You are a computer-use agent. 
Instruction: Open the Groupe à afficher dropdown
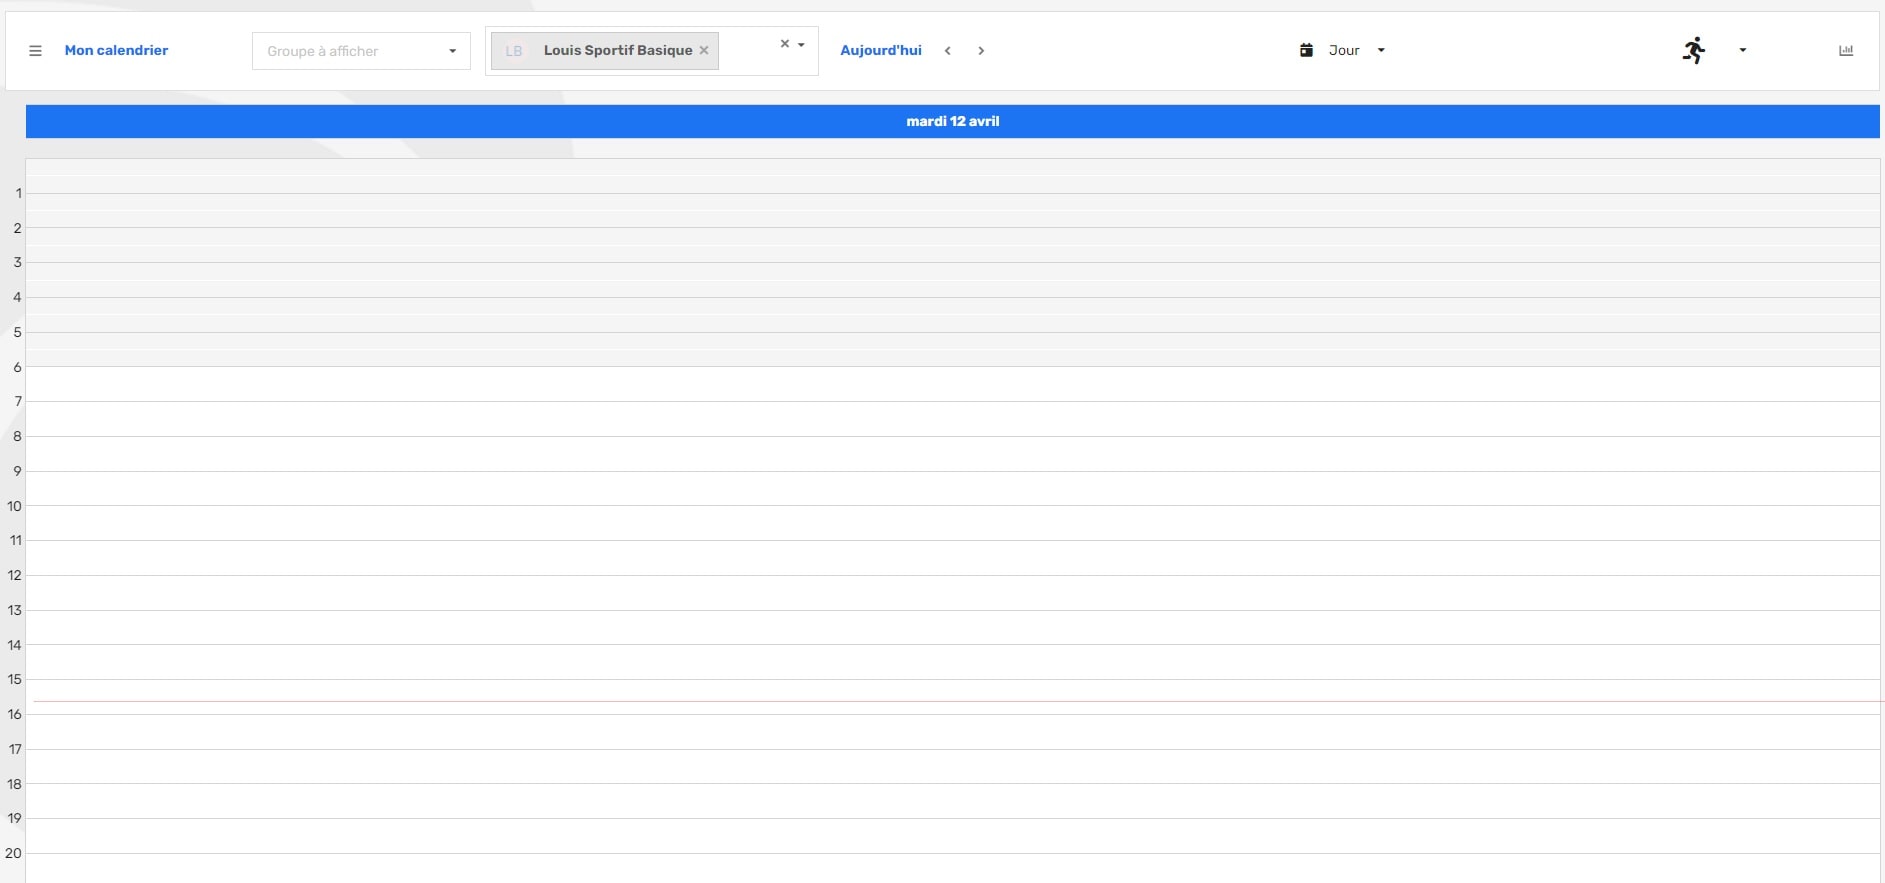[361, 51]
